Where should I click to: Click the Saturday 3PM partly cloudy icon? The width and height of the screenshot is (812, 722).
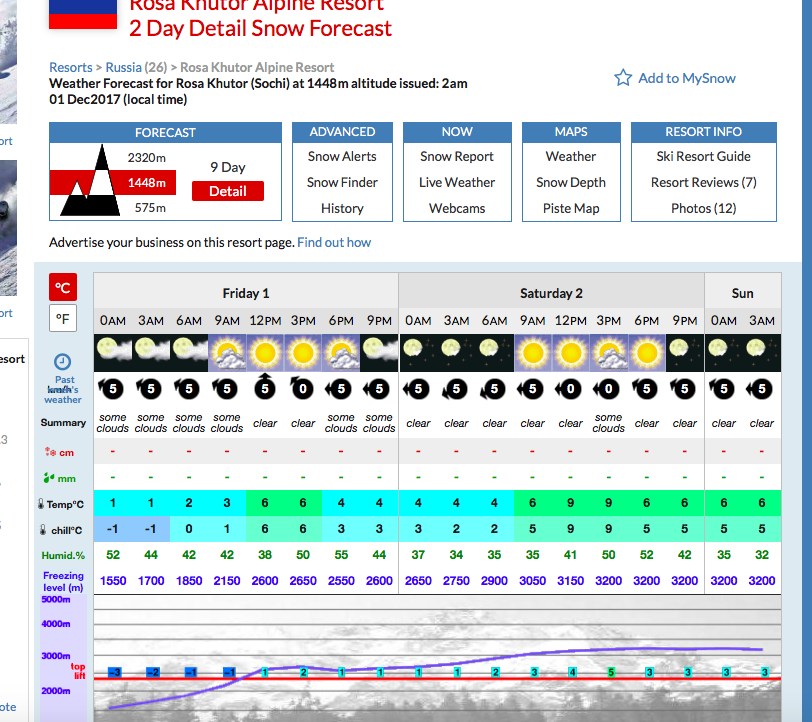[x=608, y=353]
